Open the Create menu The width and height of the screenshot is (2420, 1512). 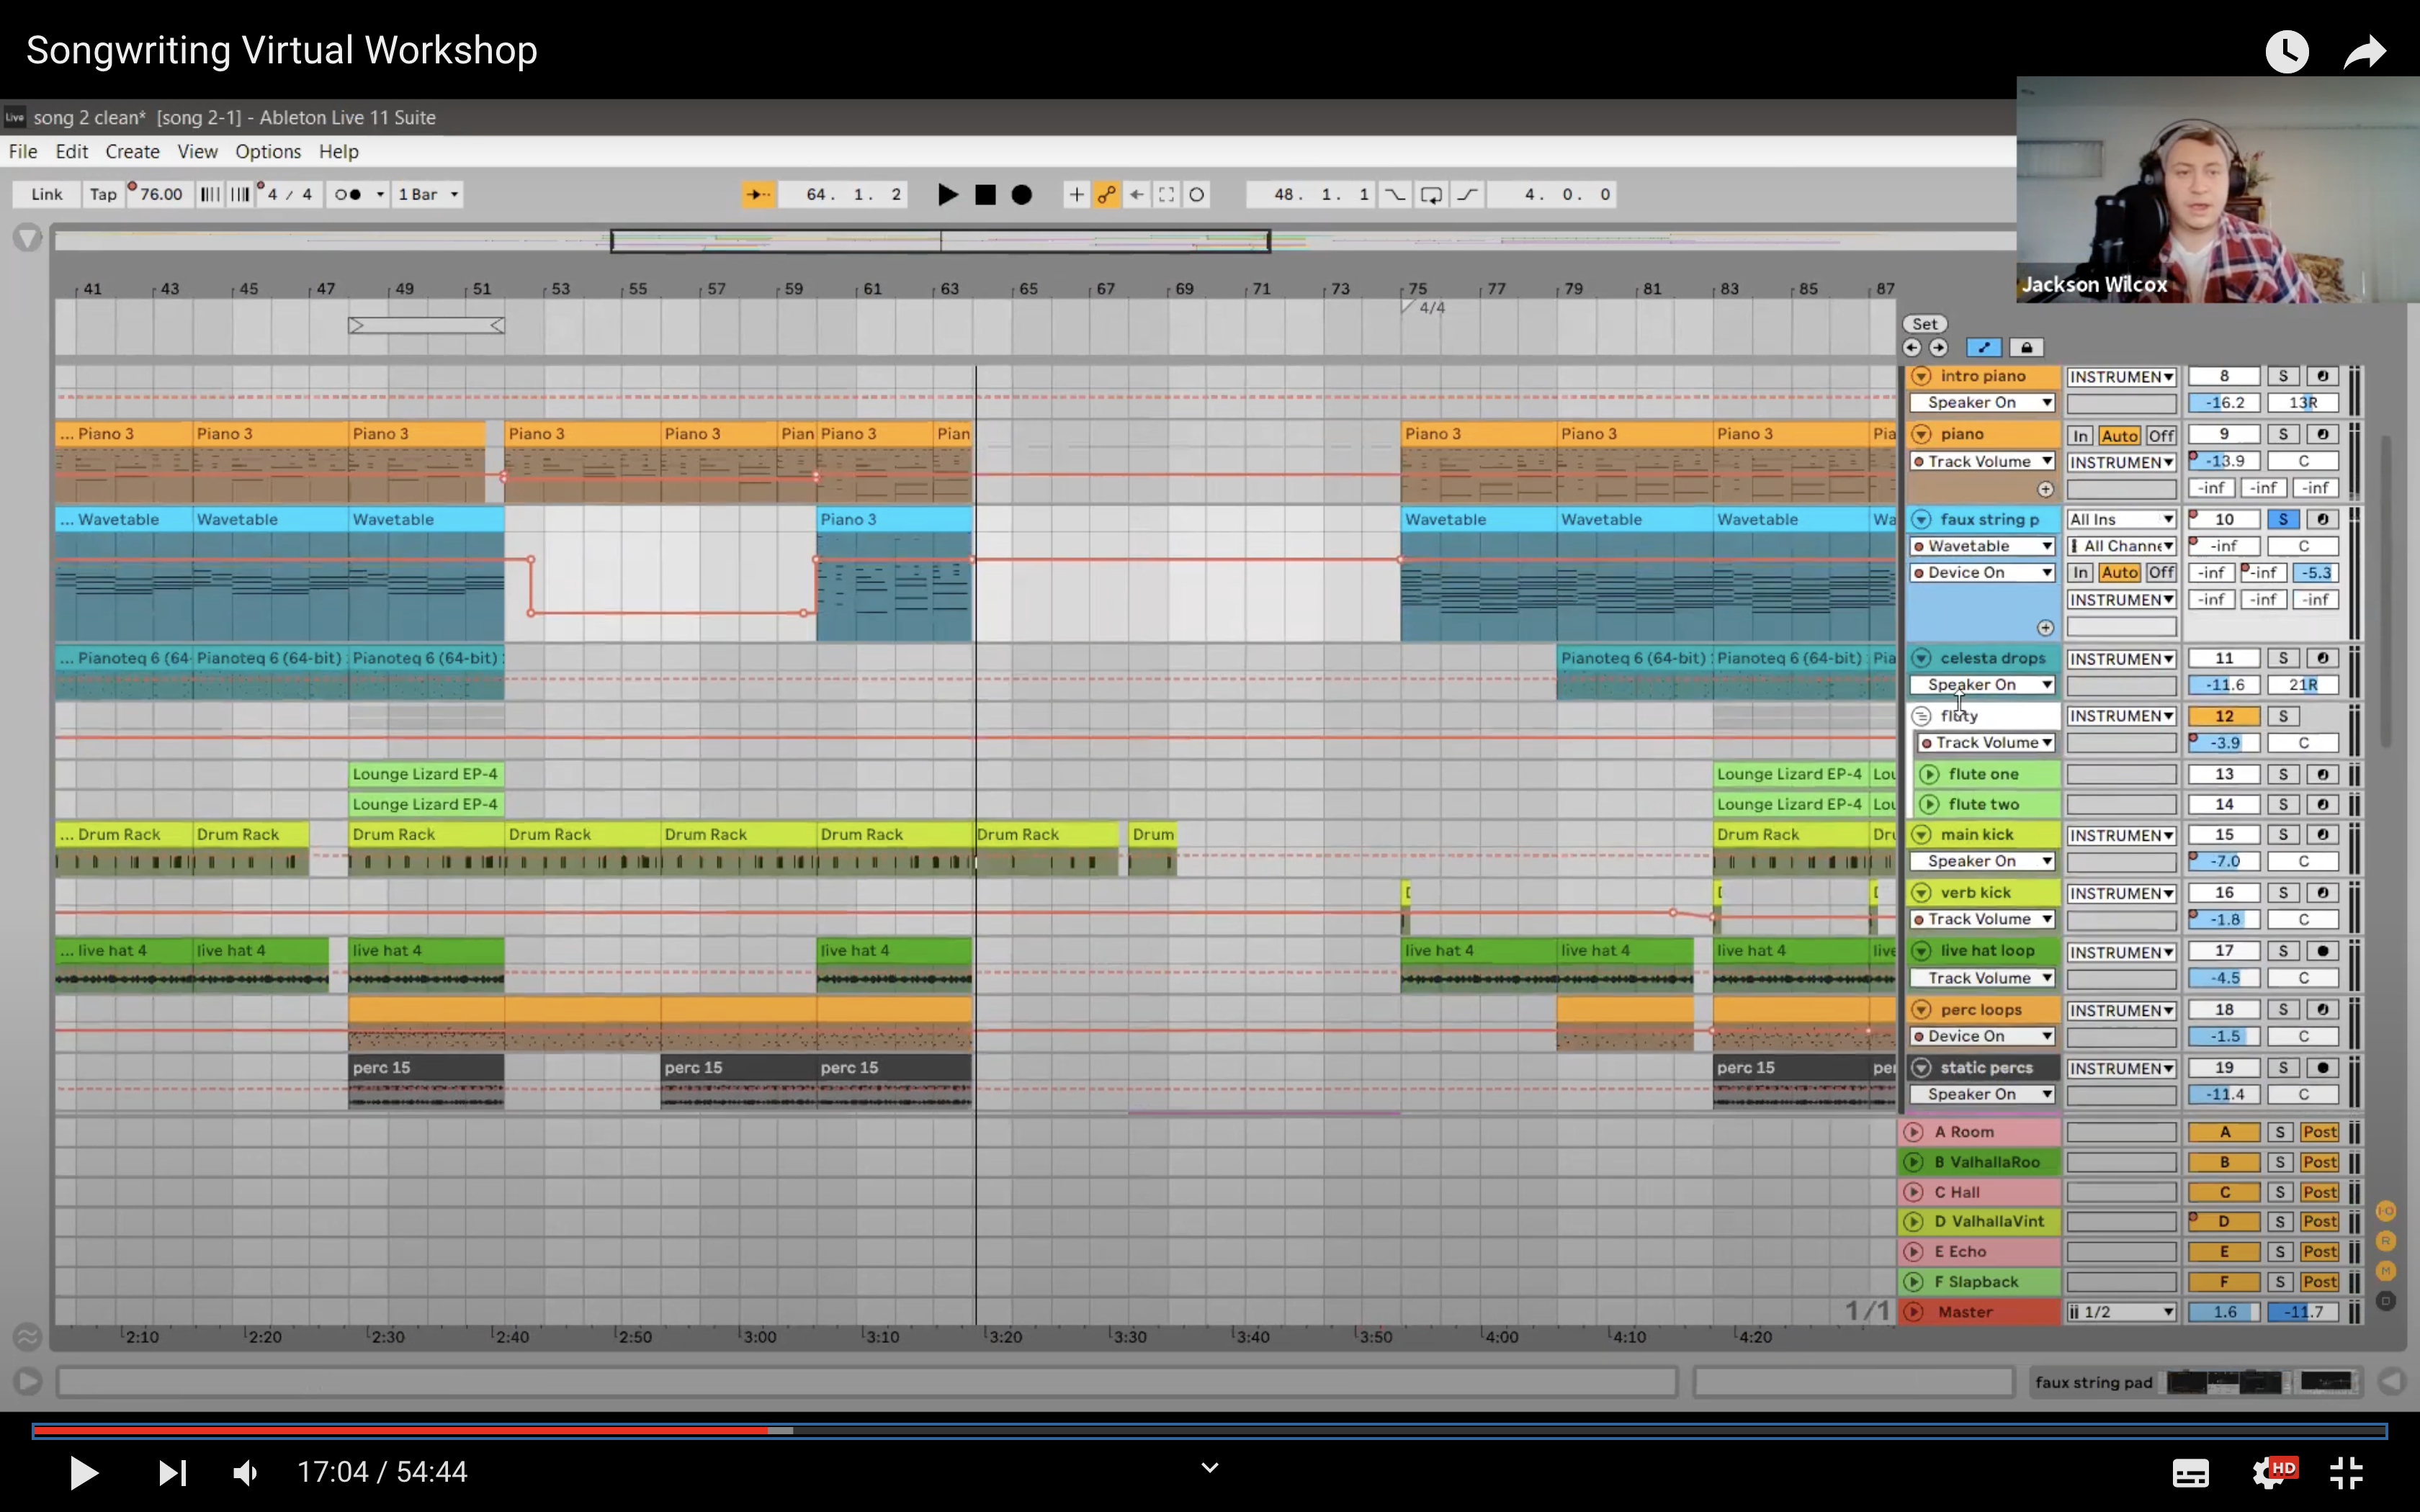(132, 151)
